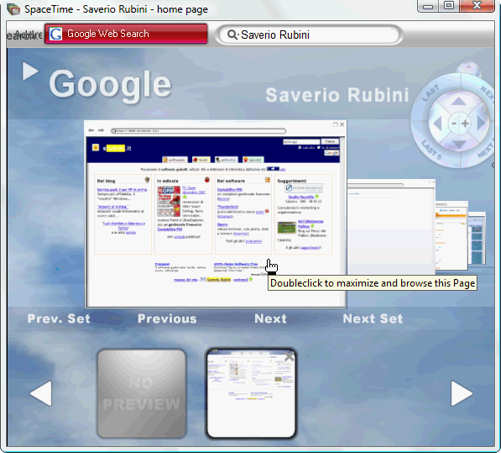Click the Google logo icon in search selector
Viewport: 501px width, 453px height.
coord(56,34)
